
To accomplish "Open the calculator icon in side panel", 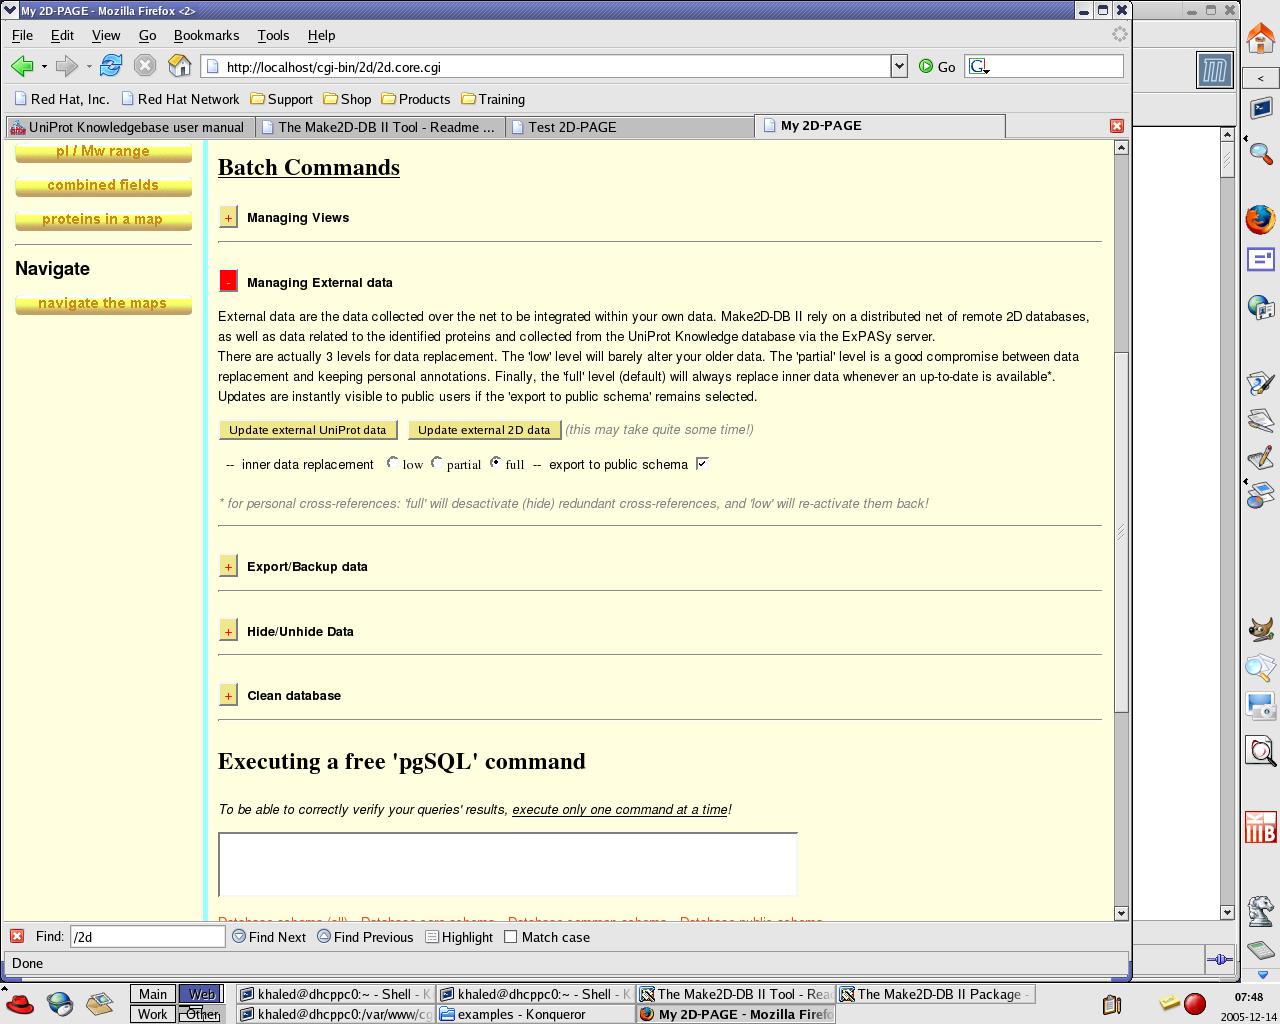I will point(1261,949).
